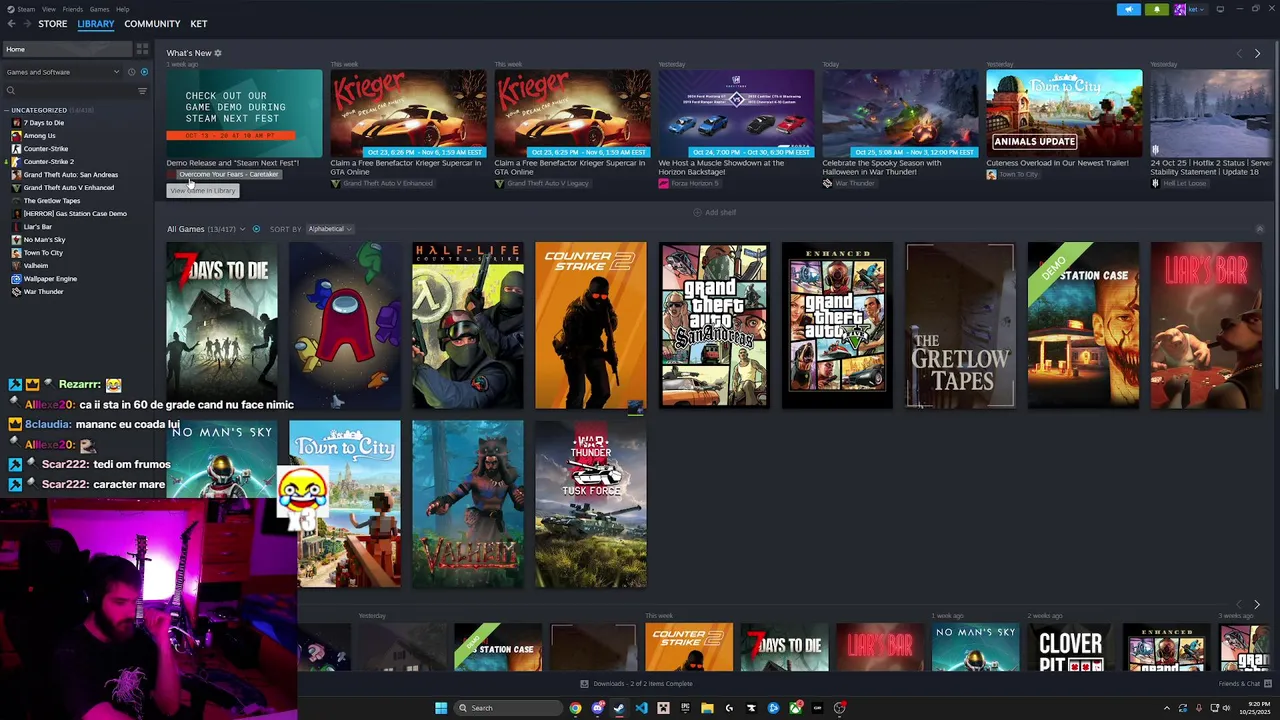This screenshot has width=1280, height=720.
Task: Click the Wallpaper Engine sidebar icon
Action: click(x=16, y=279)
